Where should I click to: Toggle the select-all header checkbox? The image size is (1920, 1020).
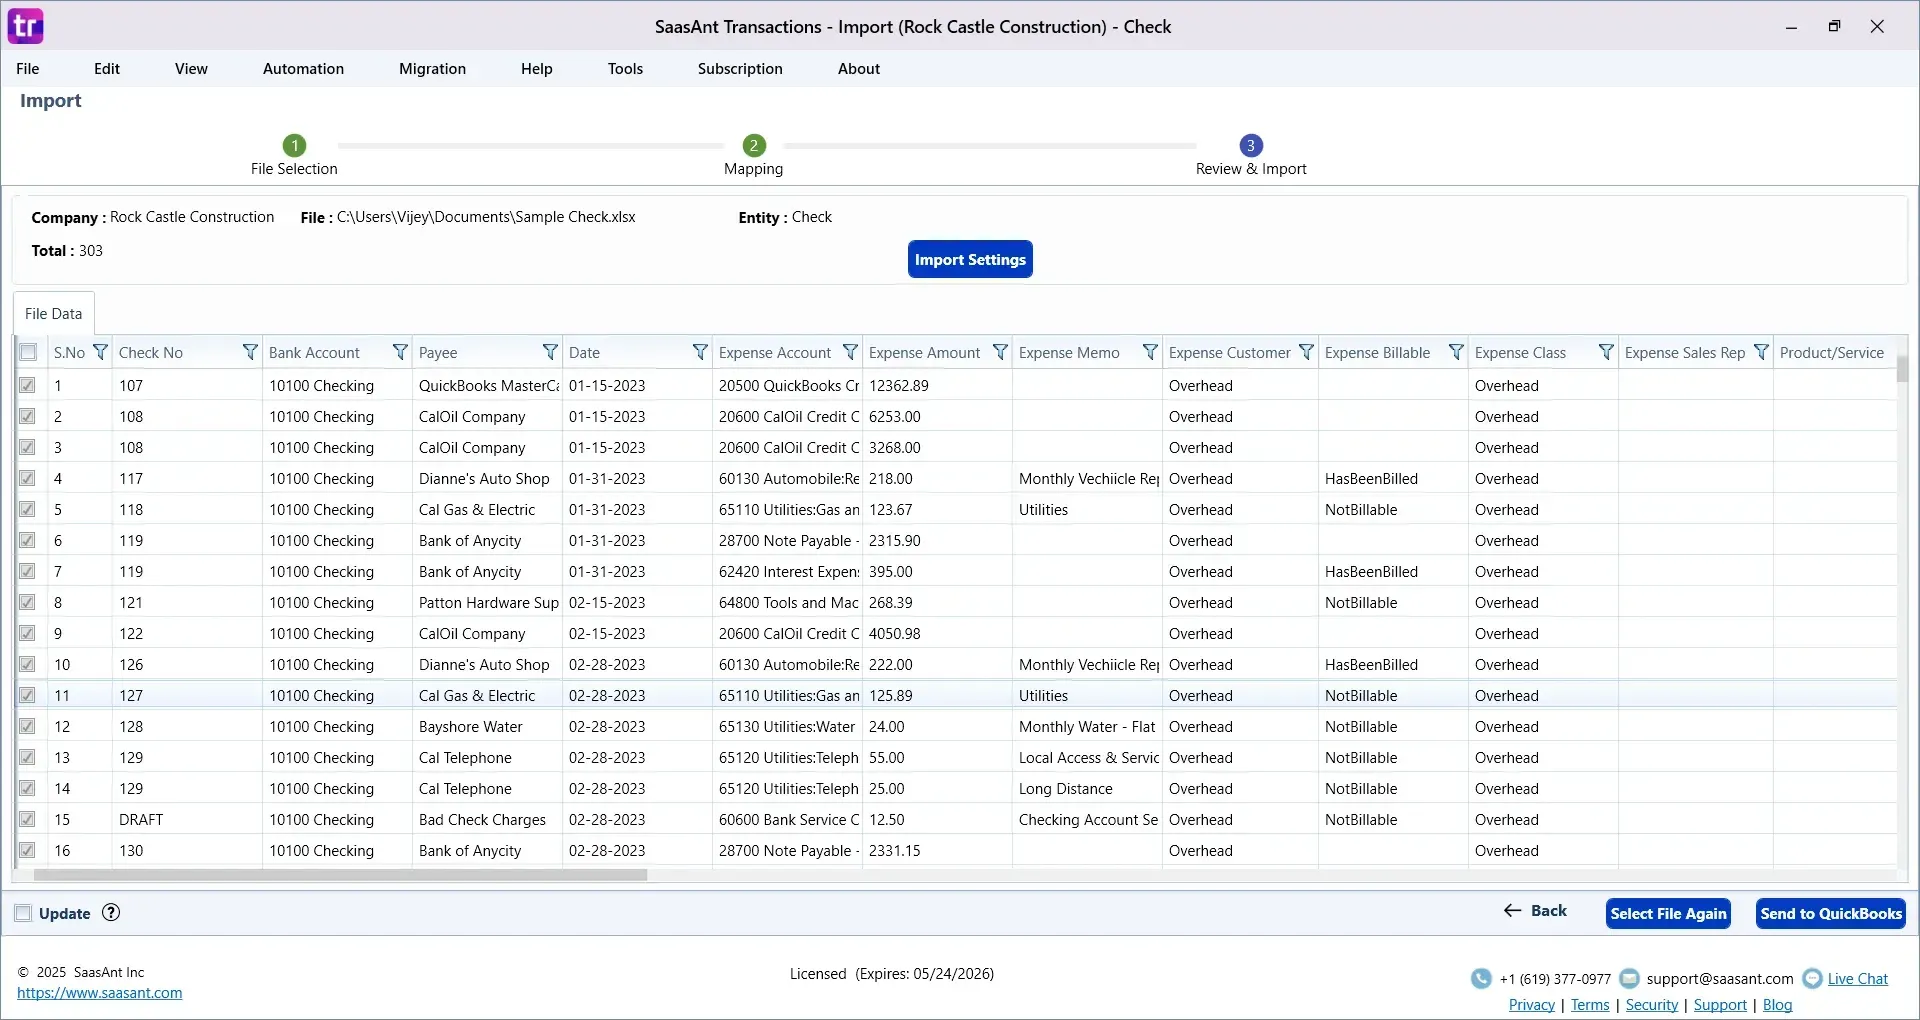28,352
